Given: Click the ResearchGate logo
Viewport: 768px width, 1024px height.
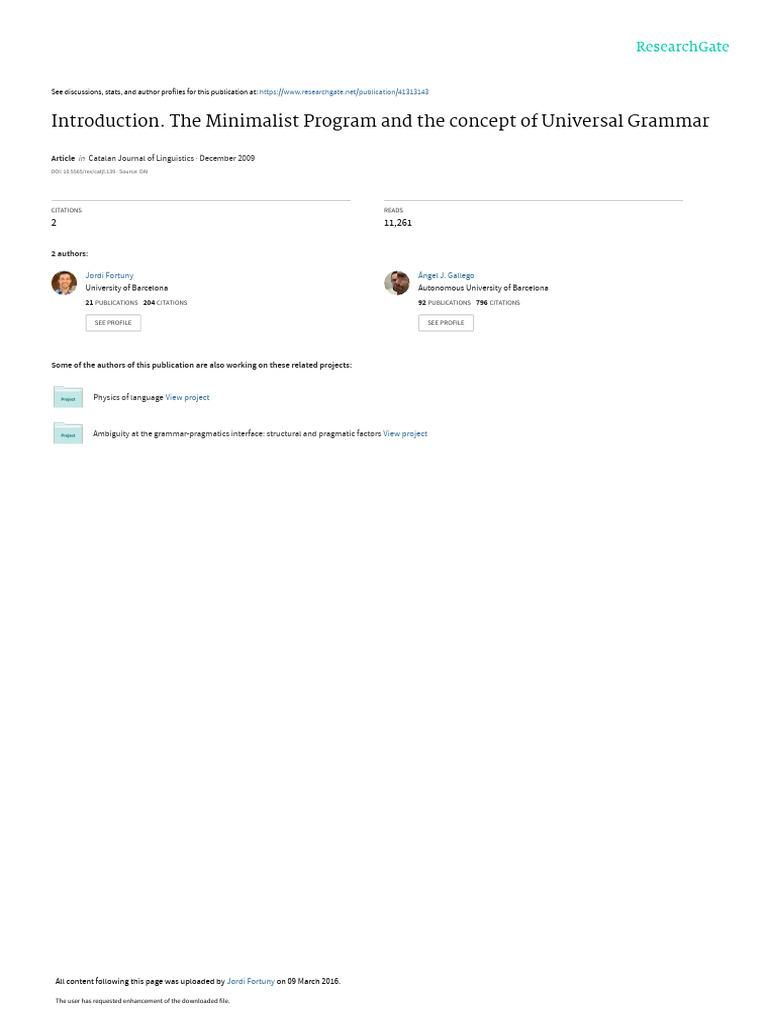Looking at the screenshot, I should pos(682,47).
